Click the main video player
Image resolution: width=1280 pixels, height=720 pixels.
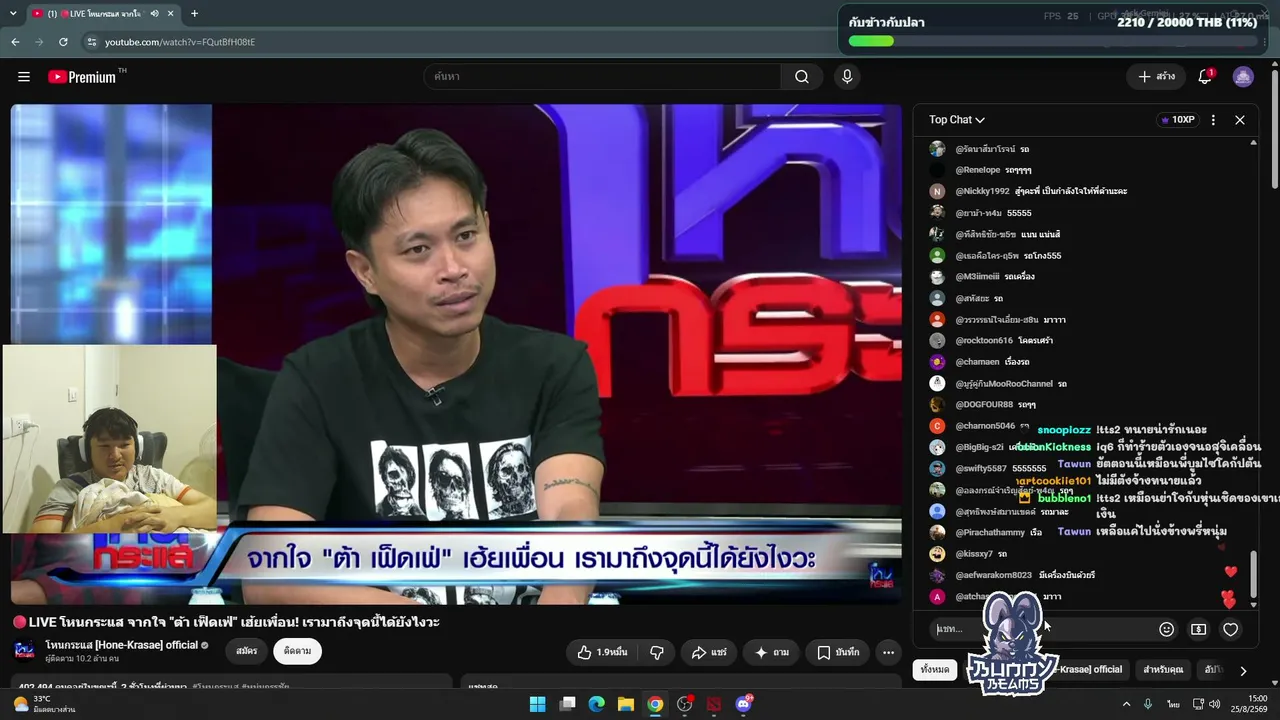[x=456, y=354]
